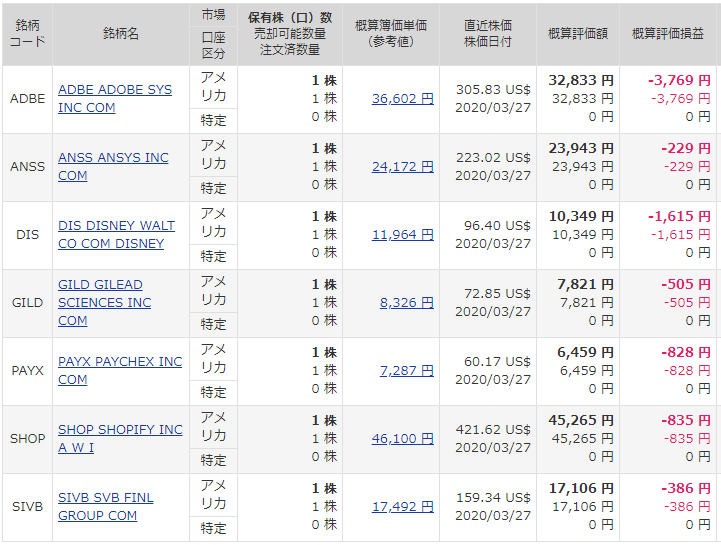Select the bold -1,615 円 loss value
Image resolution: width=721 pixels, height=545 pixels.
[x=679, y=217]
